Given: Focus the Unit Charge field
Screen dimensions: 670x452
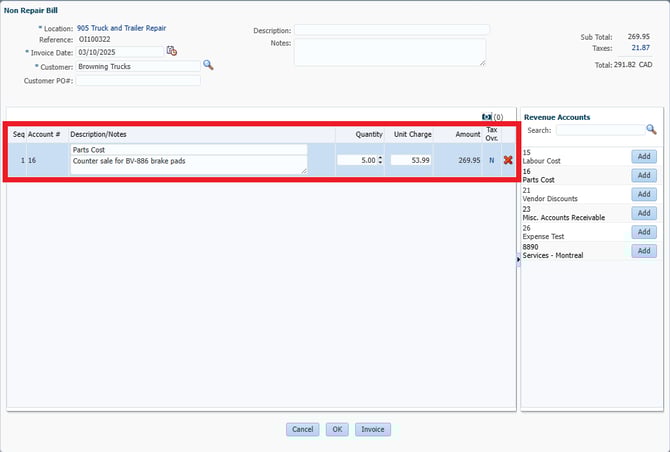Looking at the screenshot, I should point(411,160).
